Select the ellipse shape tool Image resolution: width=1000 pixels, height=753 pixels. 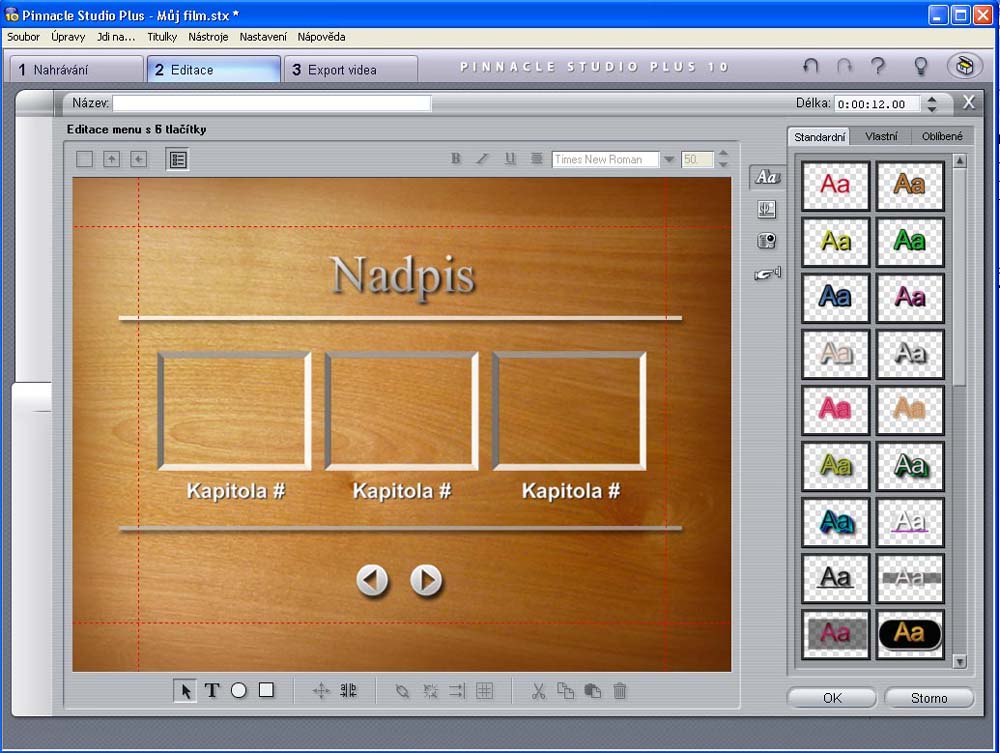(239, 690)
